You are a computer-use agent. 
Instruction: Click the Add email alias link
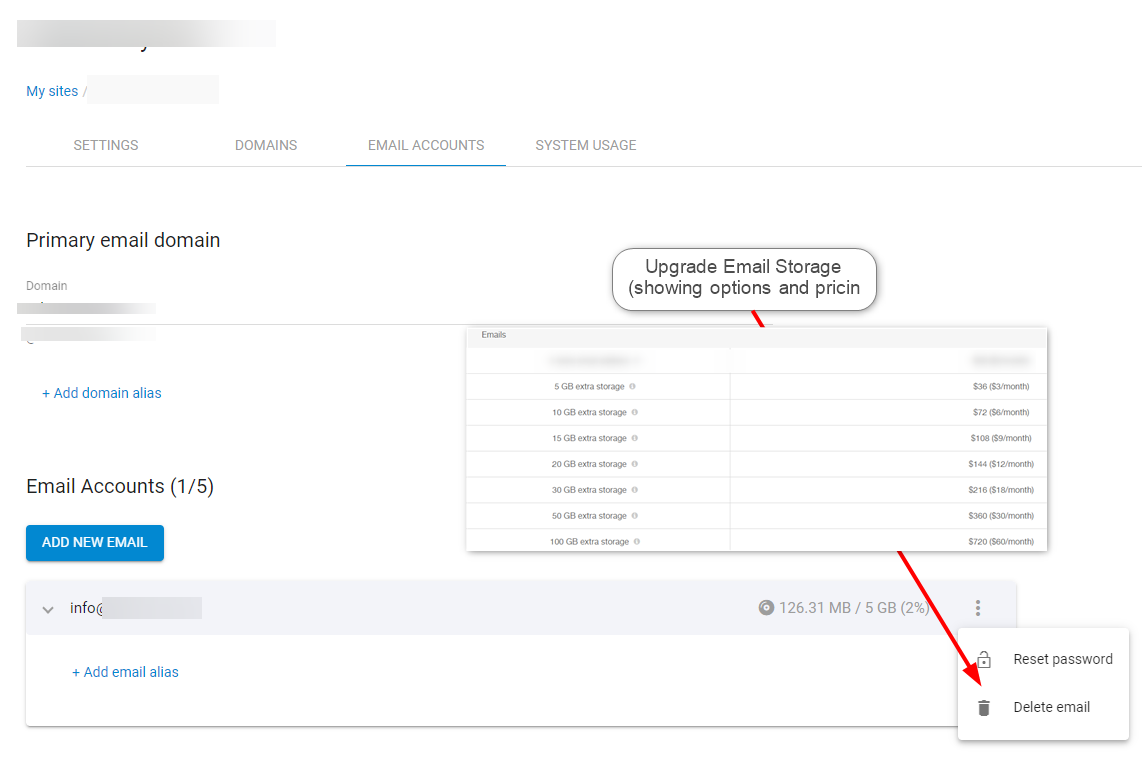pos(125,673)
